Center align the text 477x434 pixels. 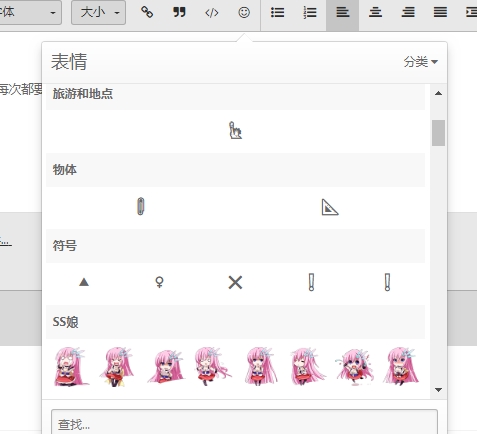coord(375,12)
